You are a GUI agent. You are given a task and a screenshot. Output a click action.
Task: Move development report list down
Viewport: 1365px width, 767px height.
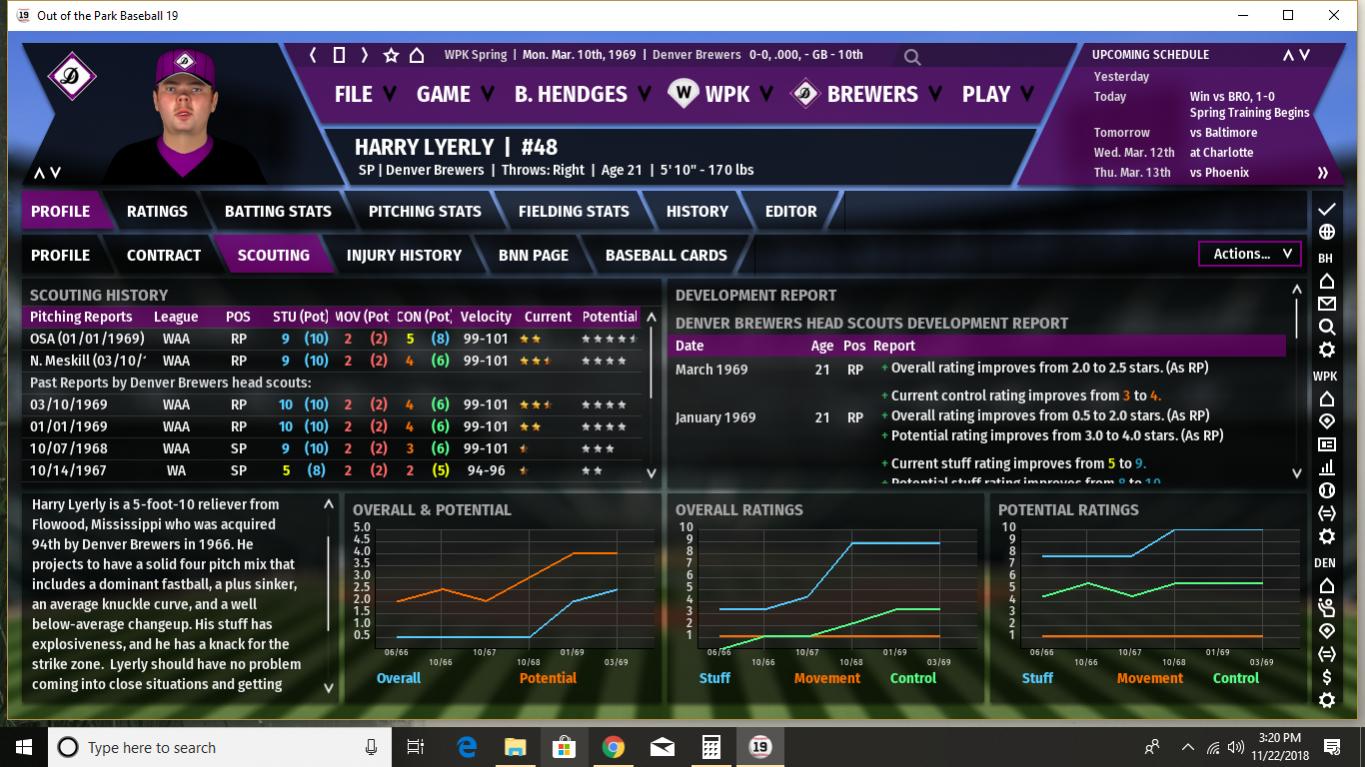coord(1297,473)
